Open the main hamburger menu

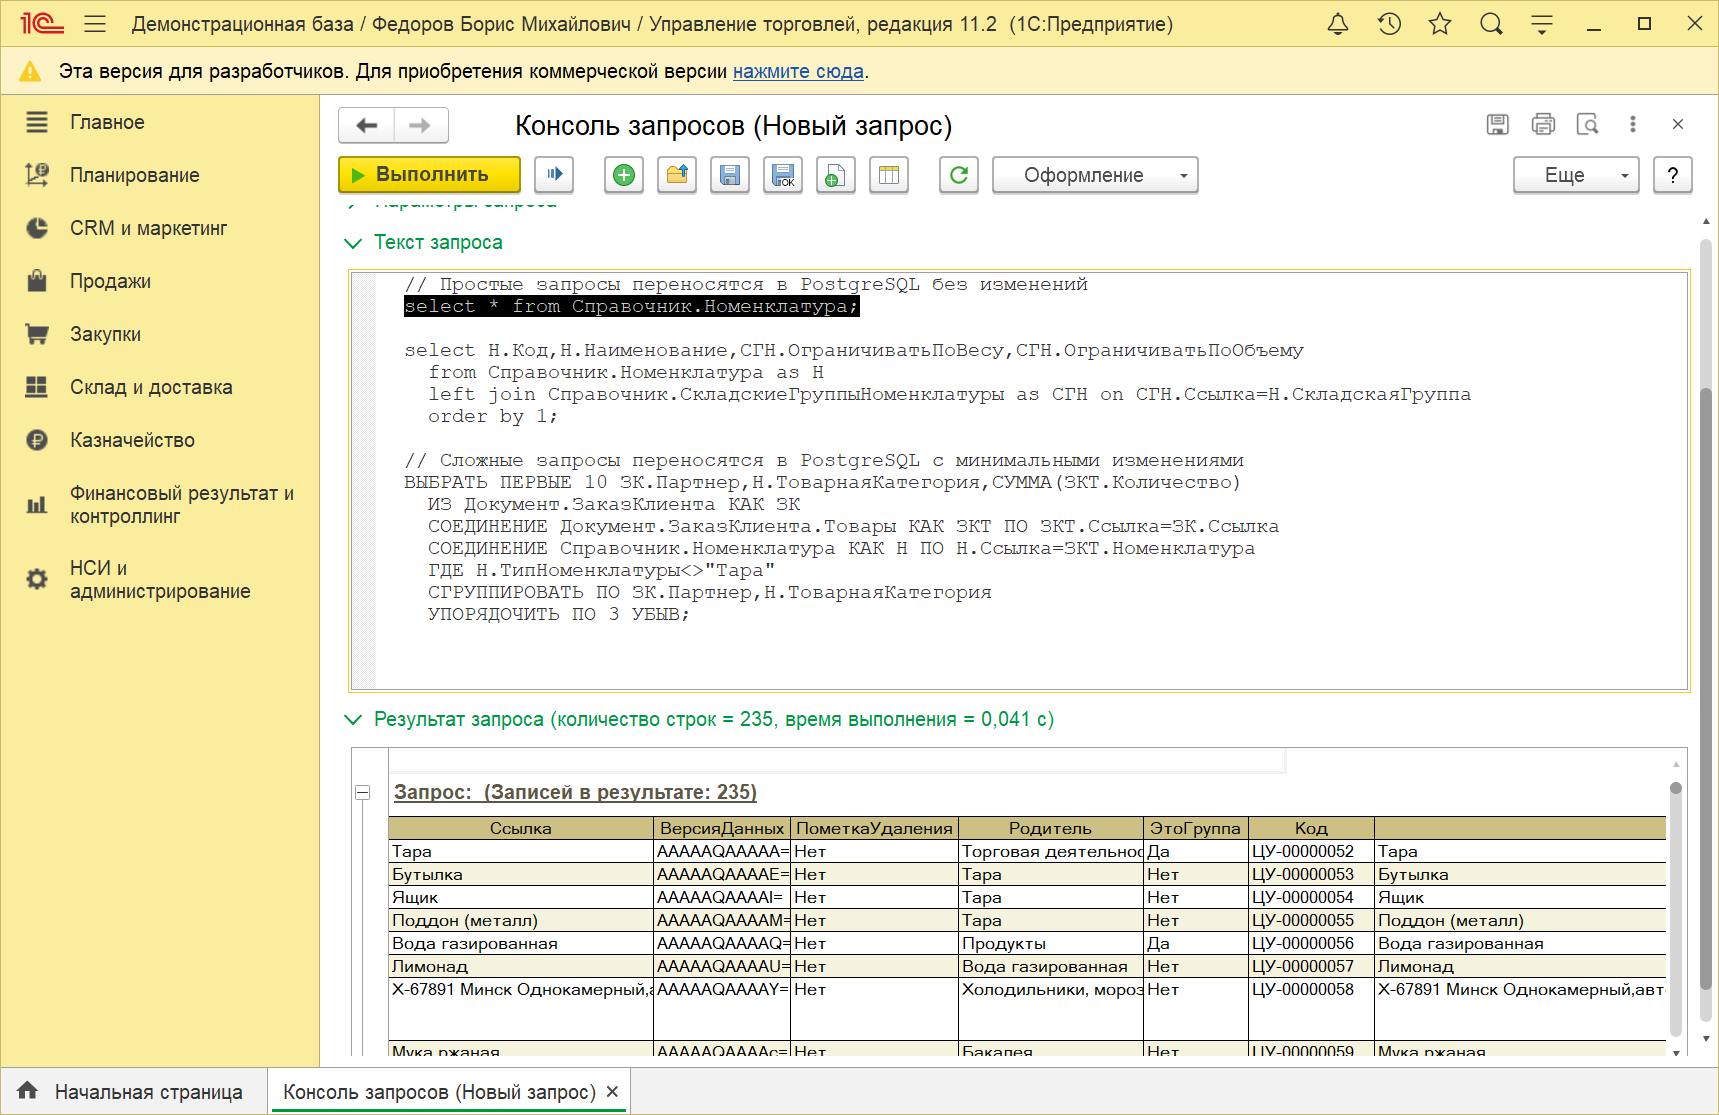[95, 23]
